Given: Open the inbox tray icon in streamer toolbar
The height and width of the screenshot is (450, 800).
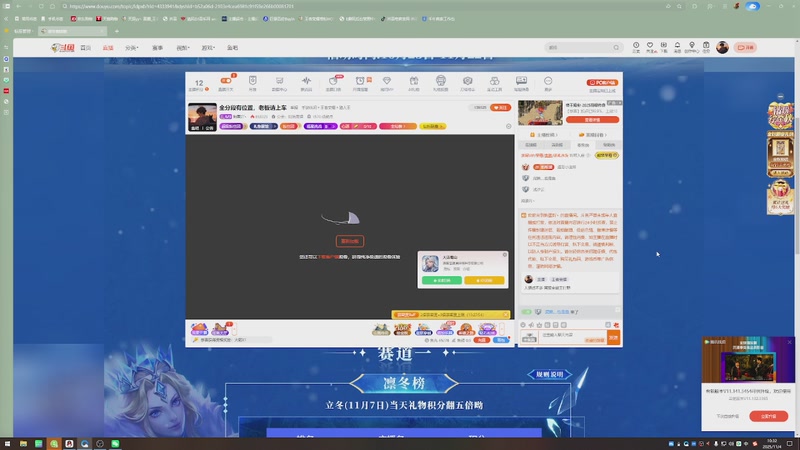Looking at the screenshot, I should pyautogui.click(x=279, y=81).
